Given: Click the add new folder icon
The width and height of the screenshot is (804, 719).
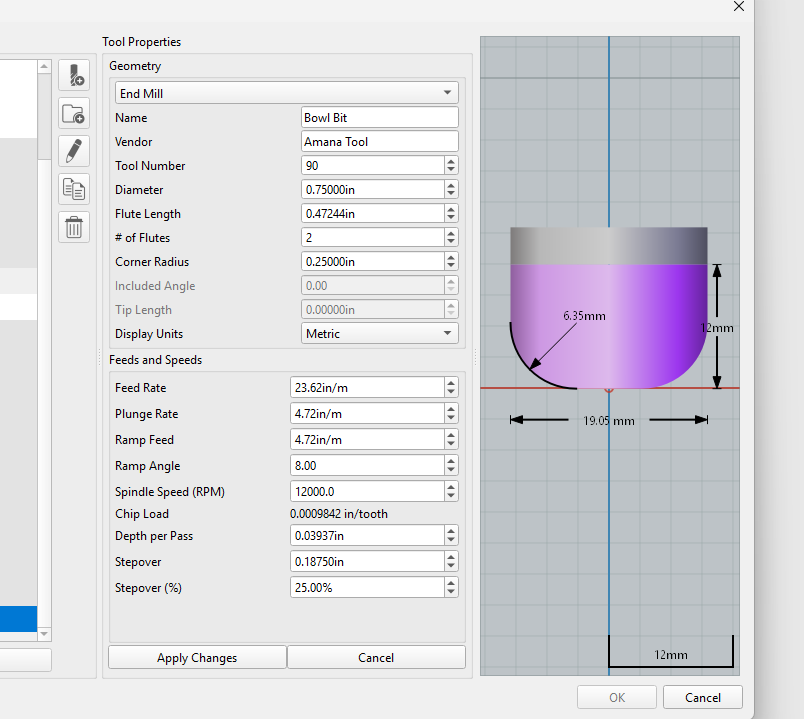Looking at the screenshot, I should (x=74, y=113).
